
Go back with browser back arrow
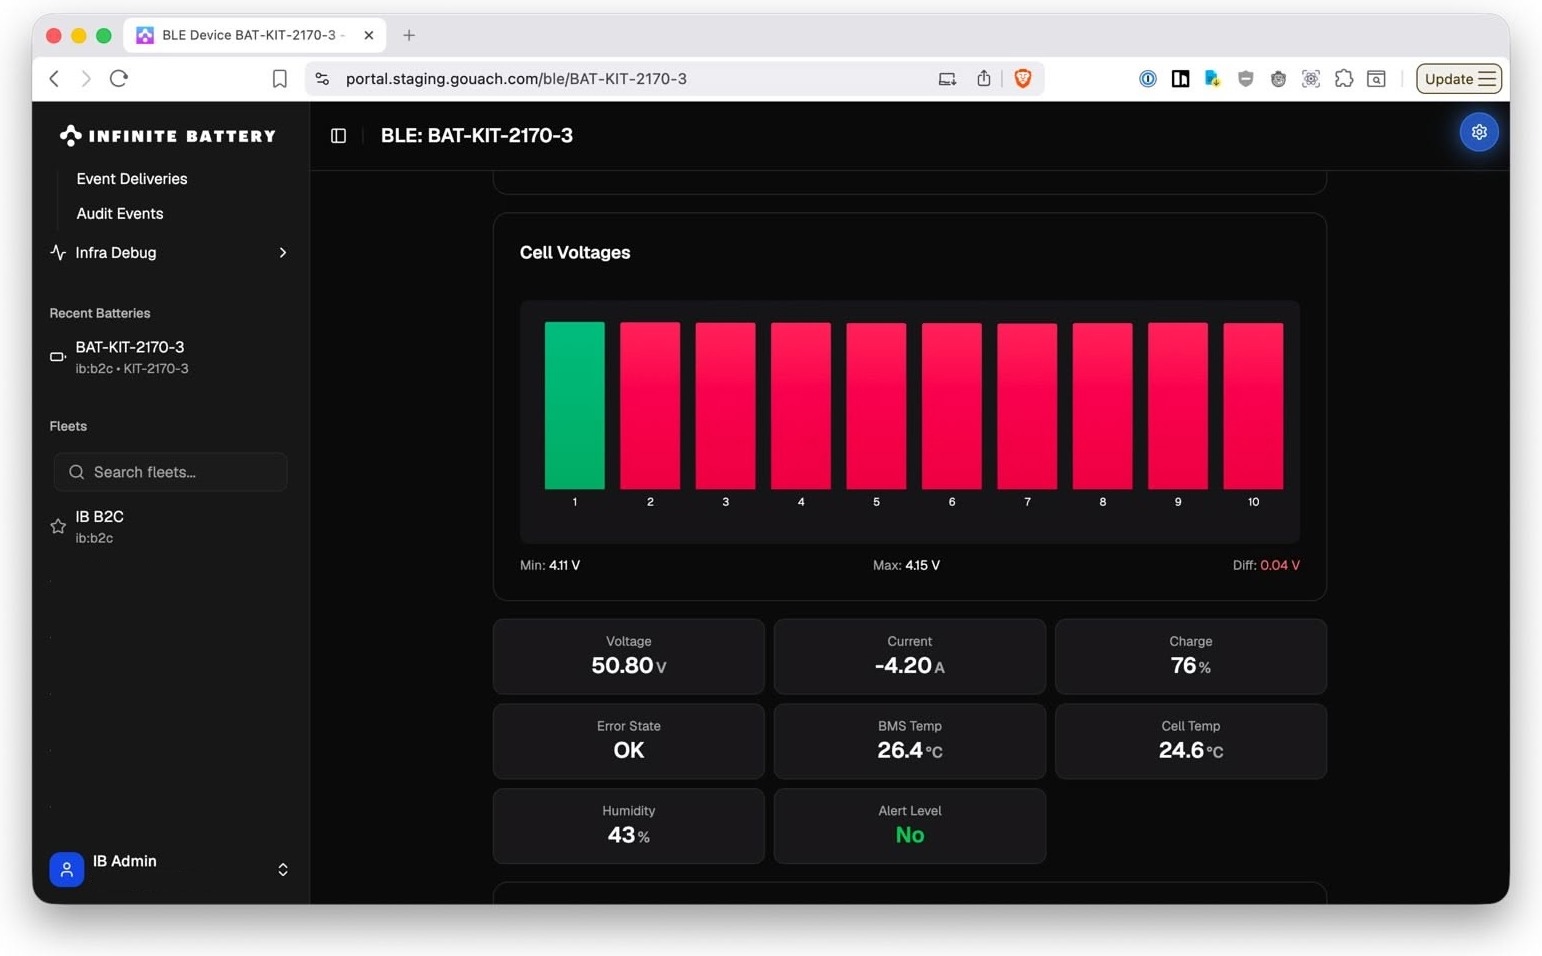55,78
